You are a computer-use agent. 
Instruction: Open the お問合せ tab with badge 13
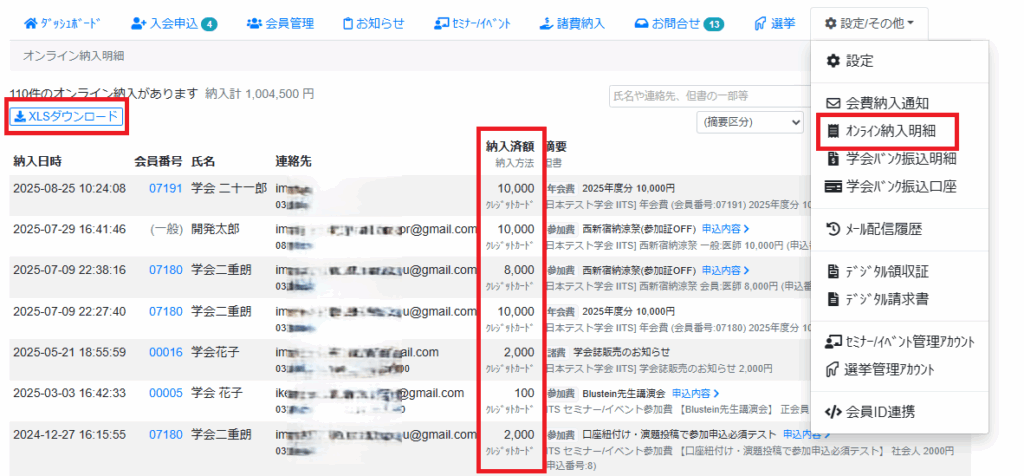(x=679, y=22)
